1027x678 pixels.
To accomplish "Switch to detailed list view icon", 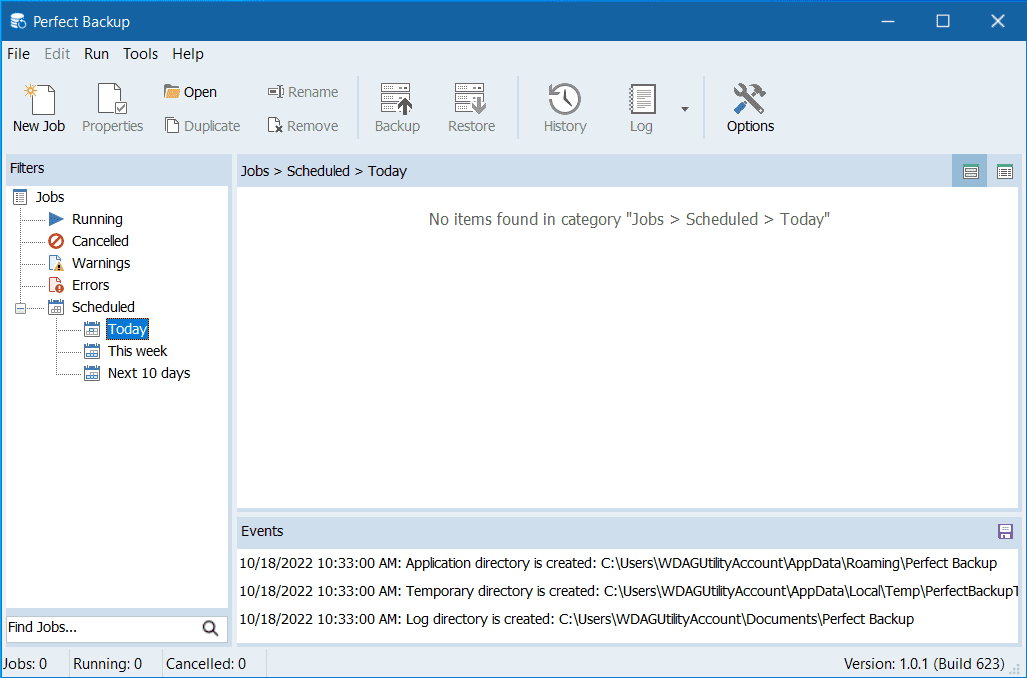I will pos(1004,172).
